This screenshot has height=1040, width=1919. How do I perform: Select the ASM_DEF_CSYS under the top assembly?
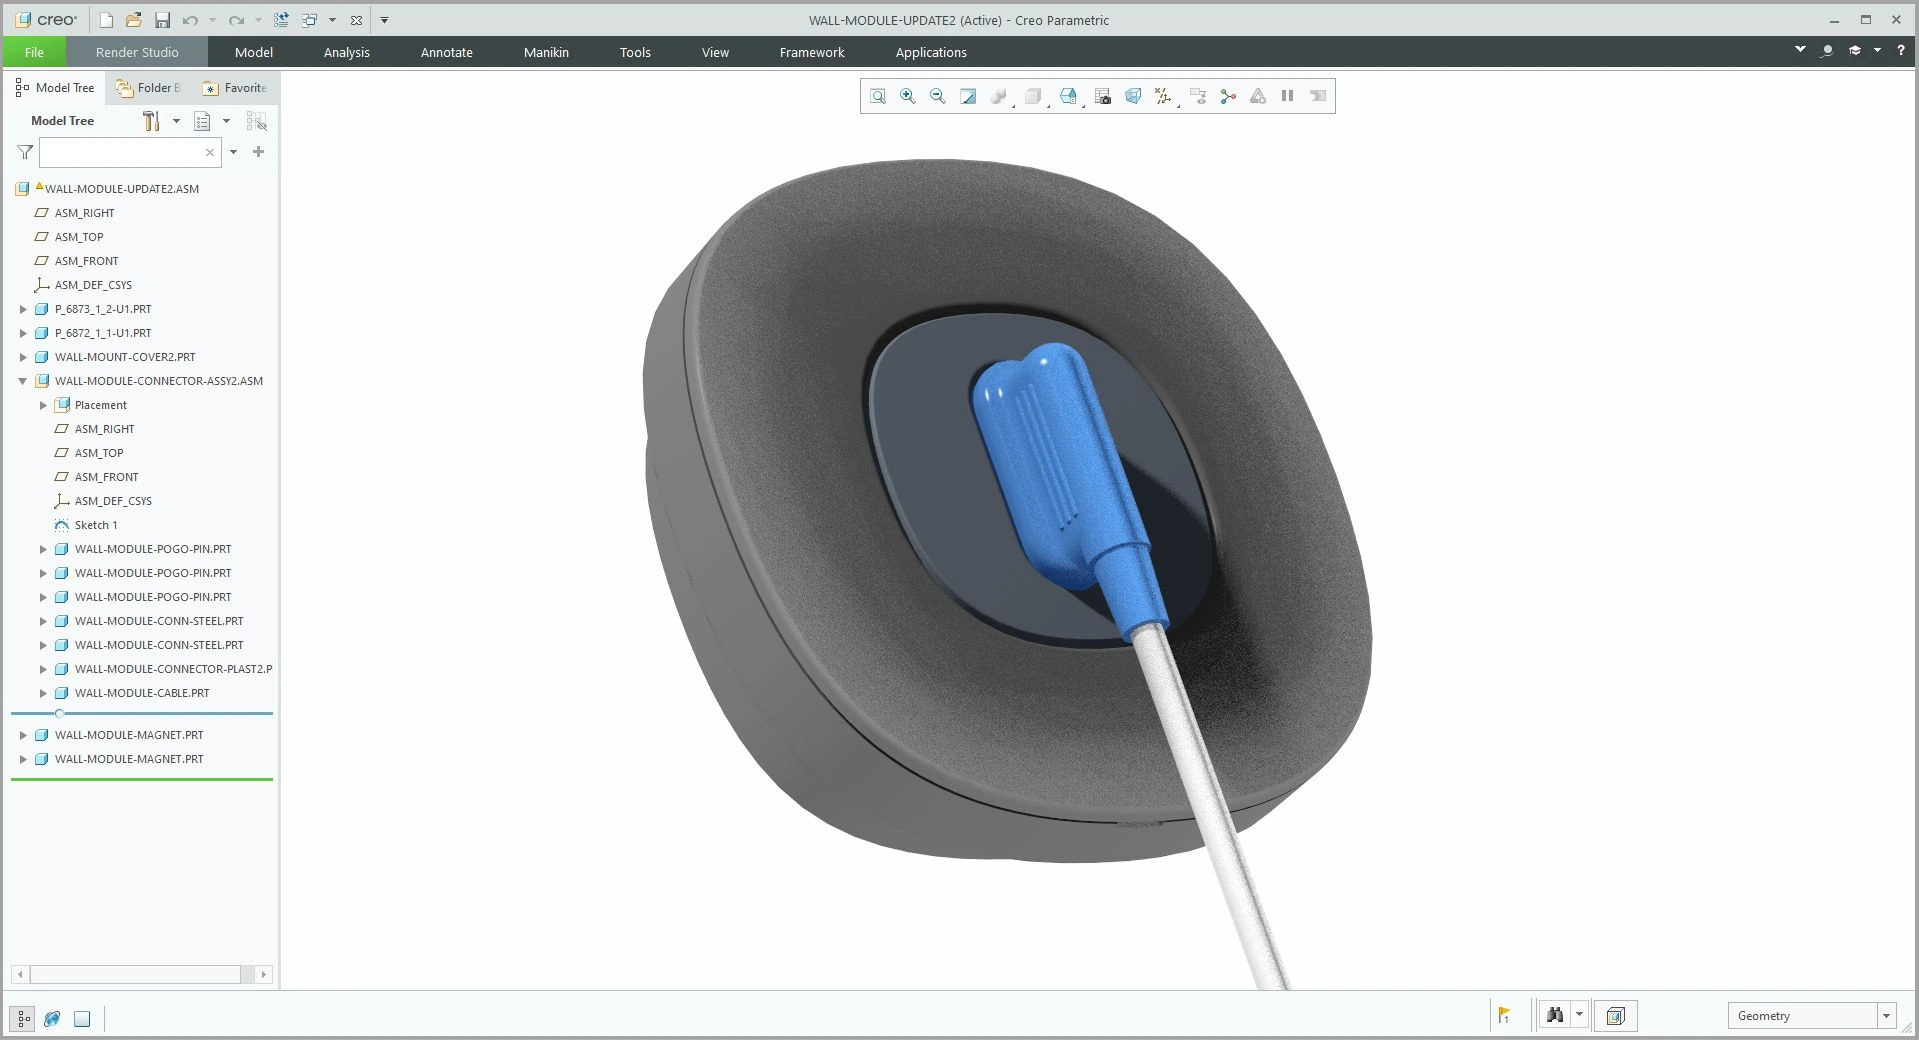[x=93, y=285]
